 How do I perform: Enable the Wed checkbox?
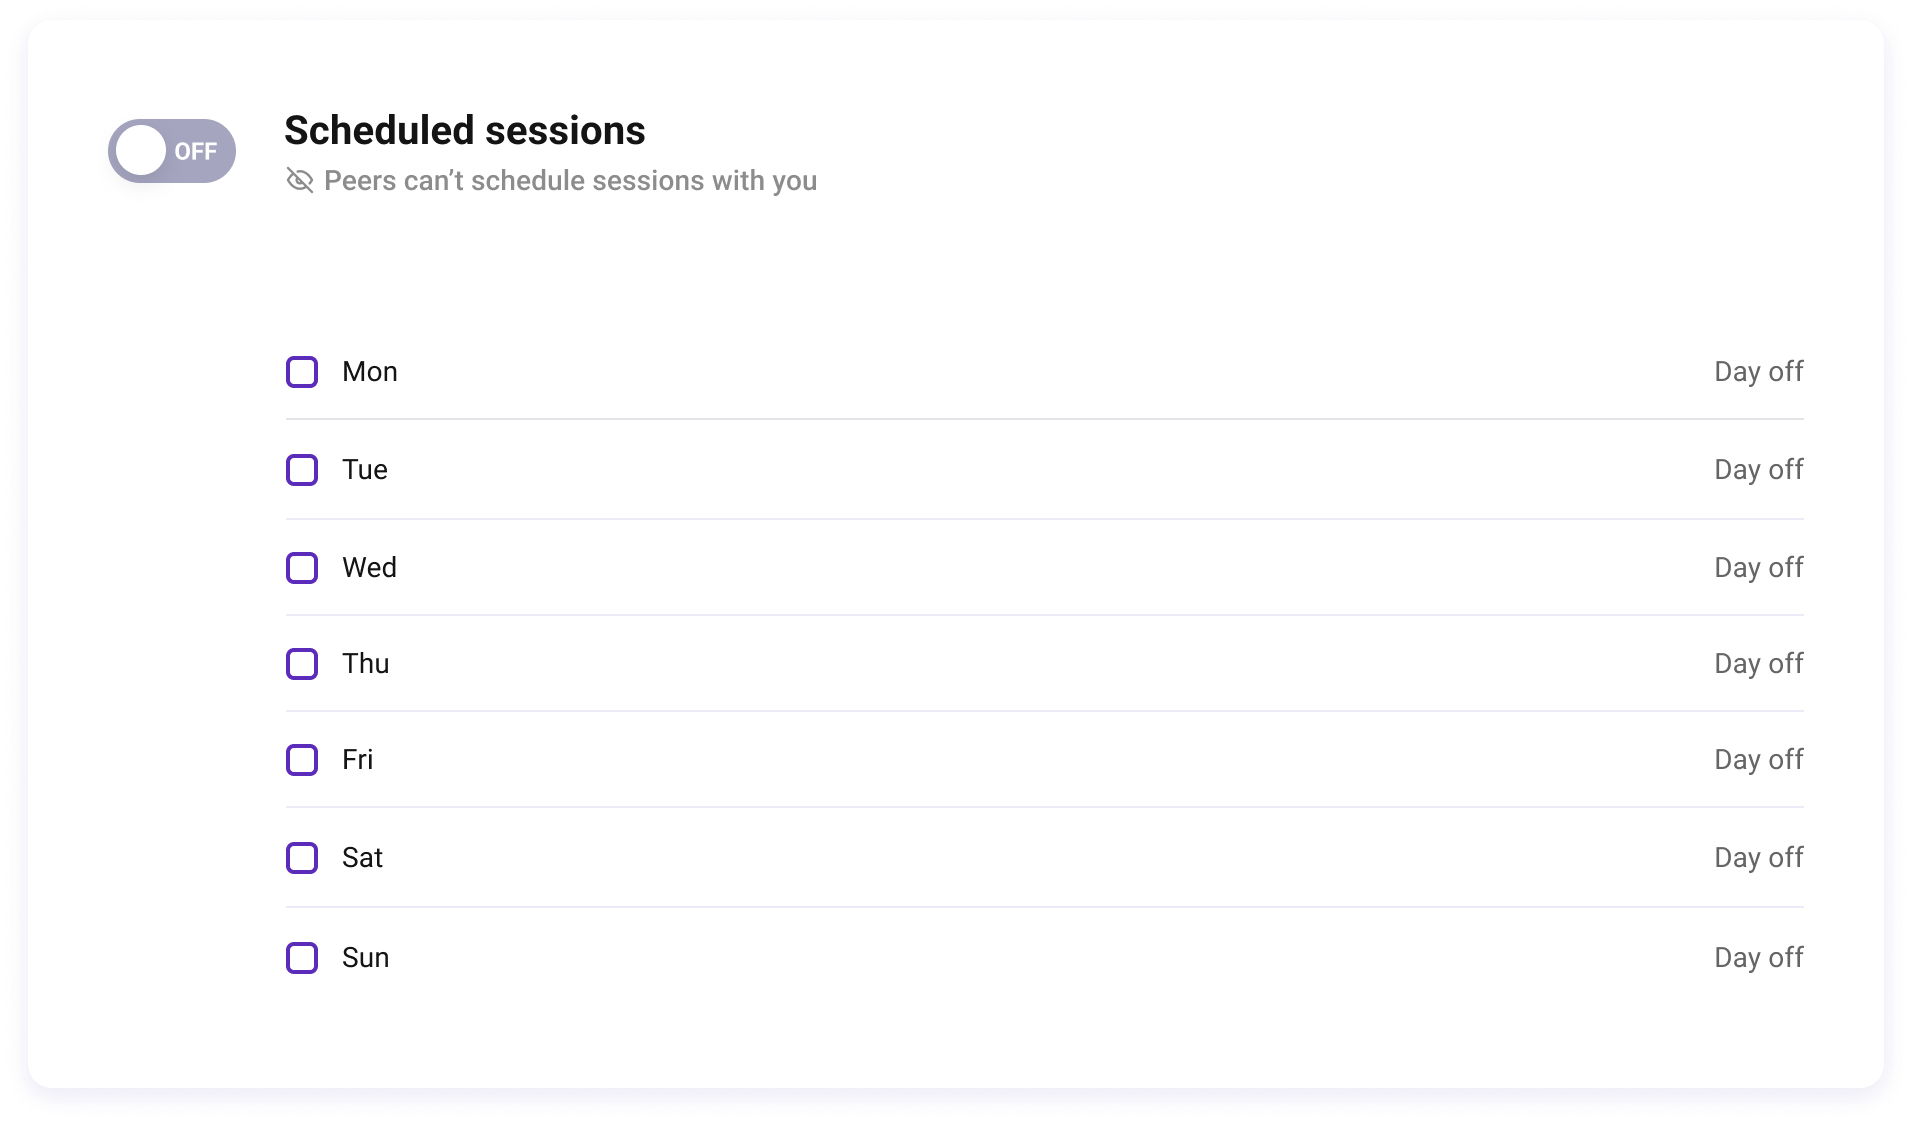[x=302, y=568]
